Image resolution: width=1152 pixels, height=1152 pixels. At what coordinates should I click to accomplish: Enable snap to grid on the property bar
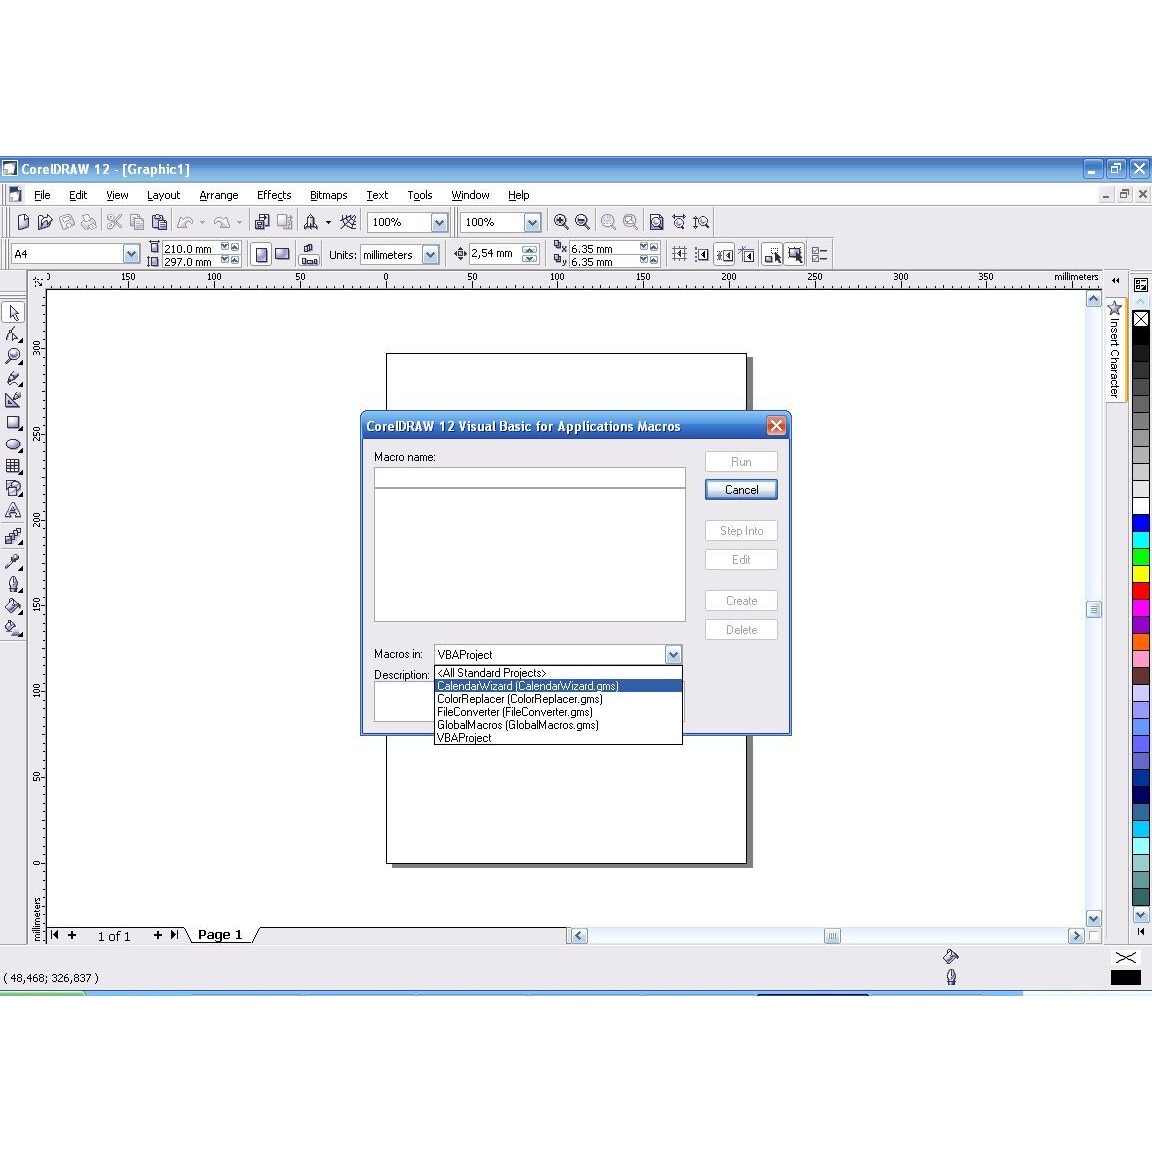[679, 254]
